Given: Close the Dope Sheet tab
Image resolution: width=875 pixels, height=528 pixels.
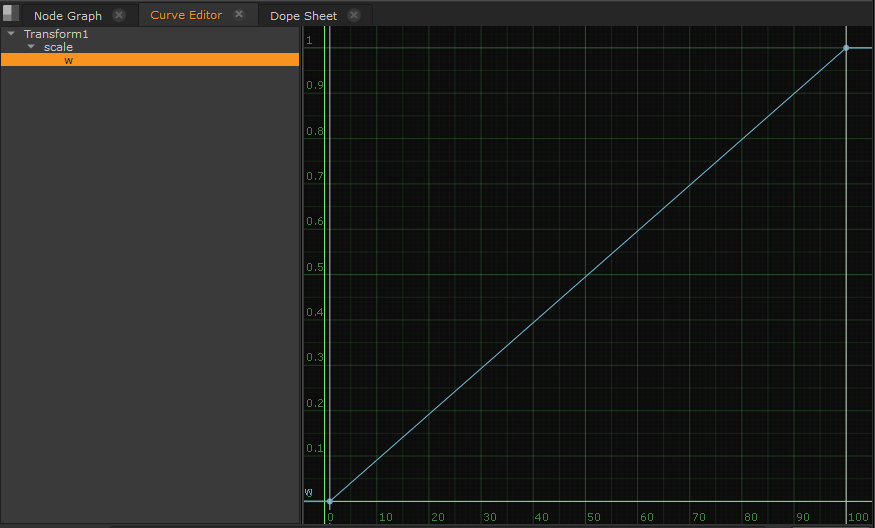Looking at the screenshot, I should (354, 15).
